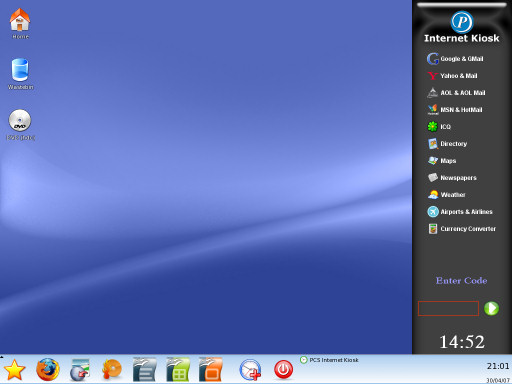Click the red power button icon
The image size is (512, 384).
[283, 369]
